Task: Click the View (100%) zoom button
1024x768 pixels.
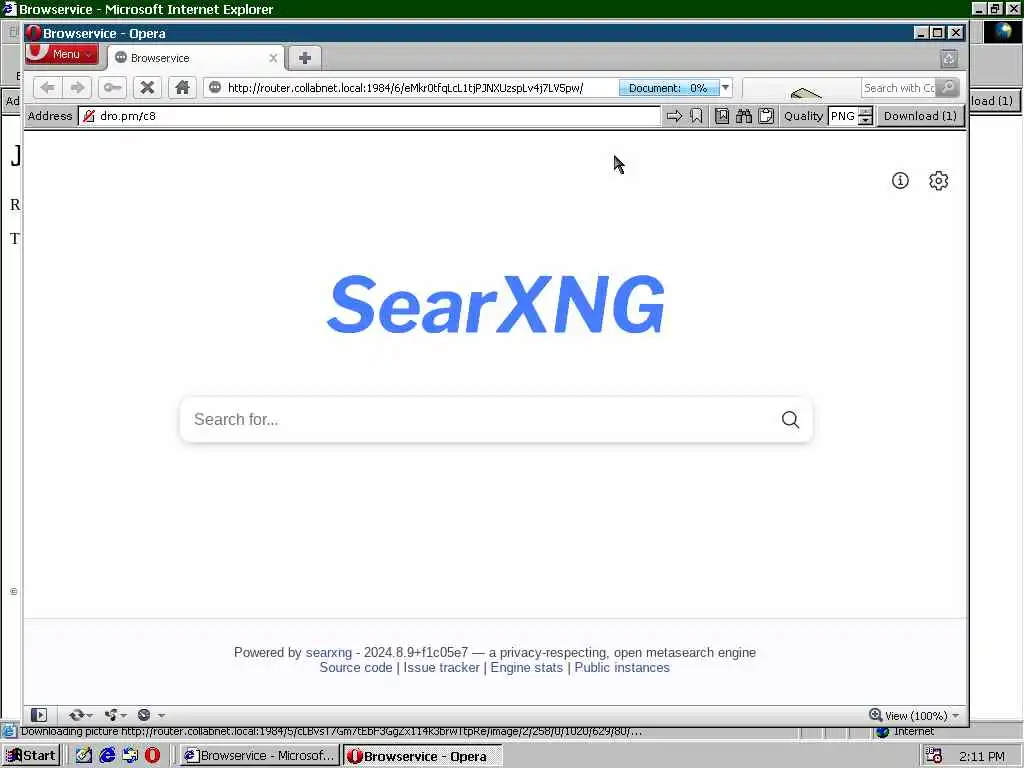Action: [908, 716]
